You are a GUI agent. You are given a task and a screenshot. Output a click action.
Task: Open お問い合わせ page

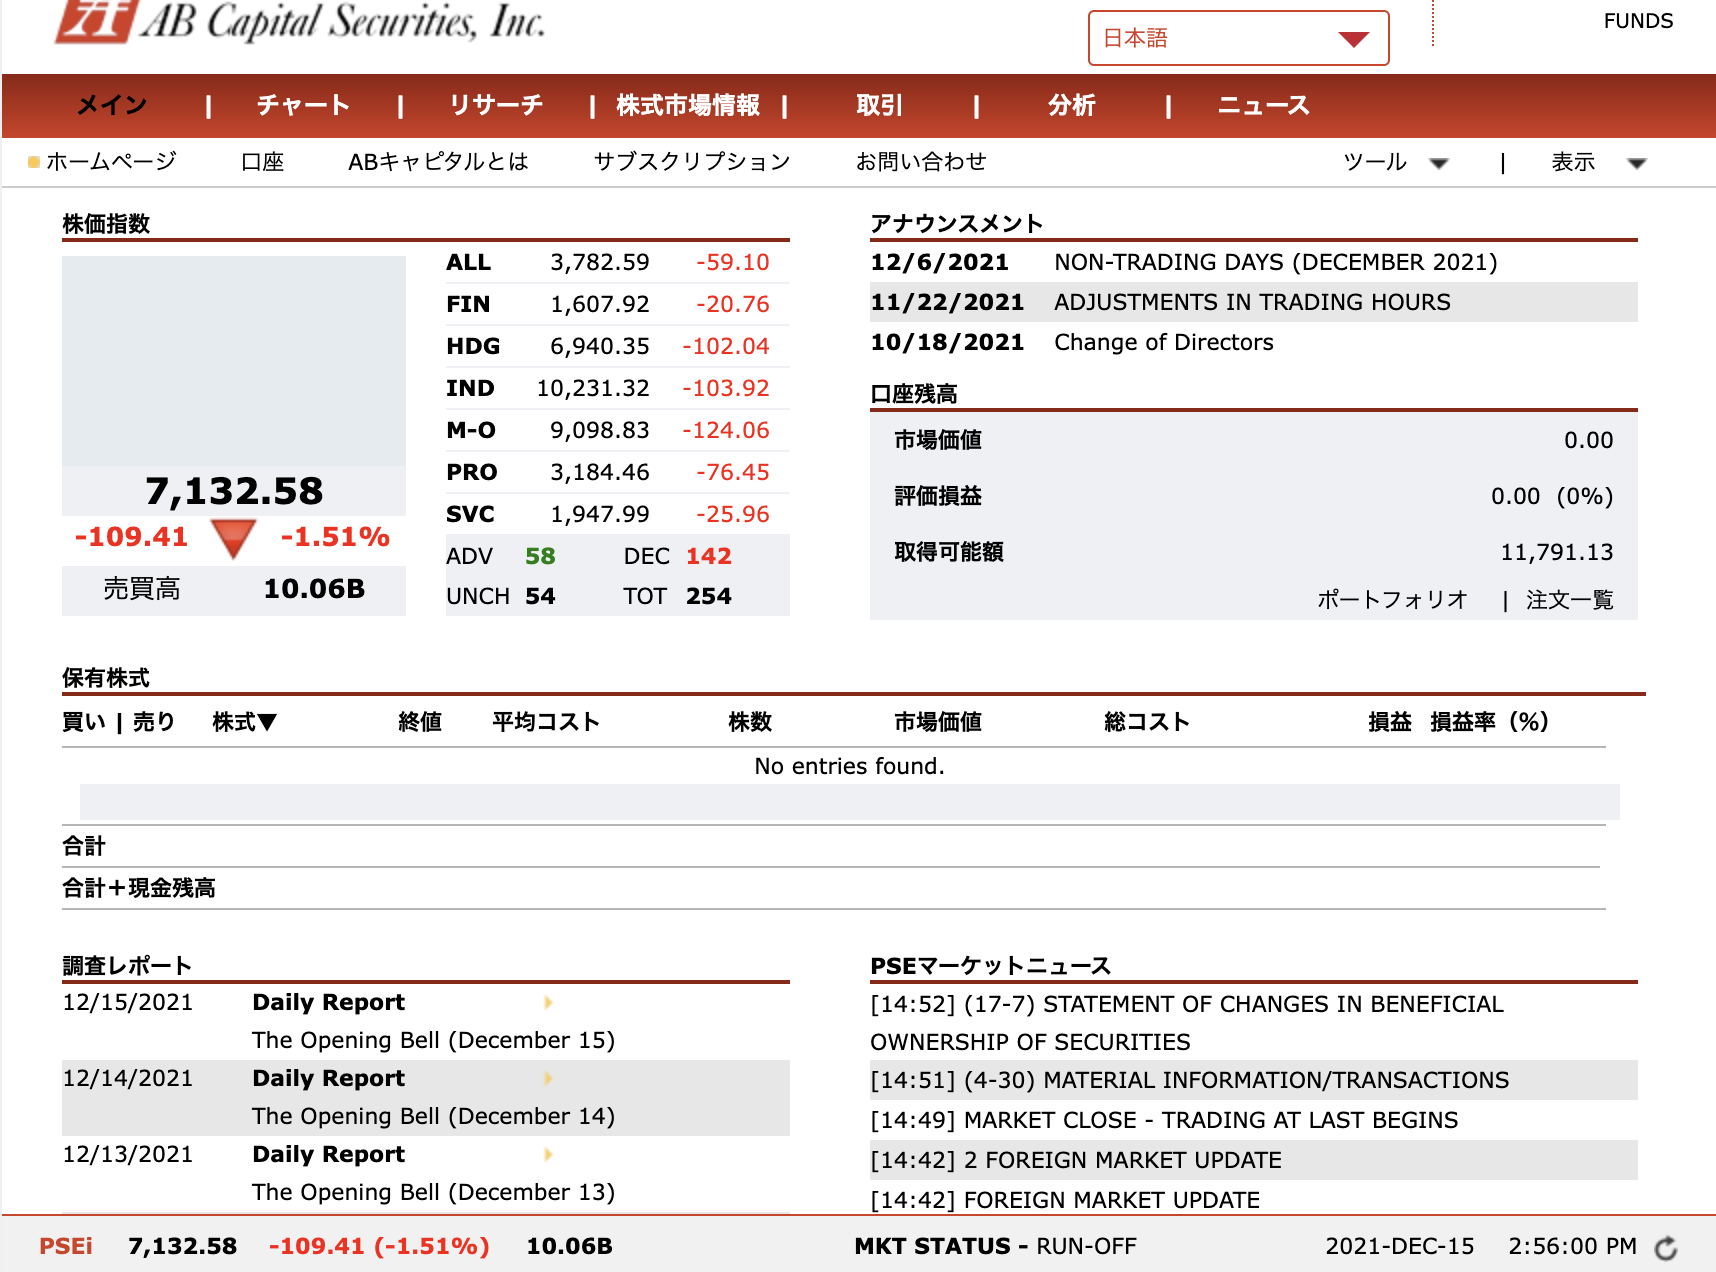click(x=921, y=161)
